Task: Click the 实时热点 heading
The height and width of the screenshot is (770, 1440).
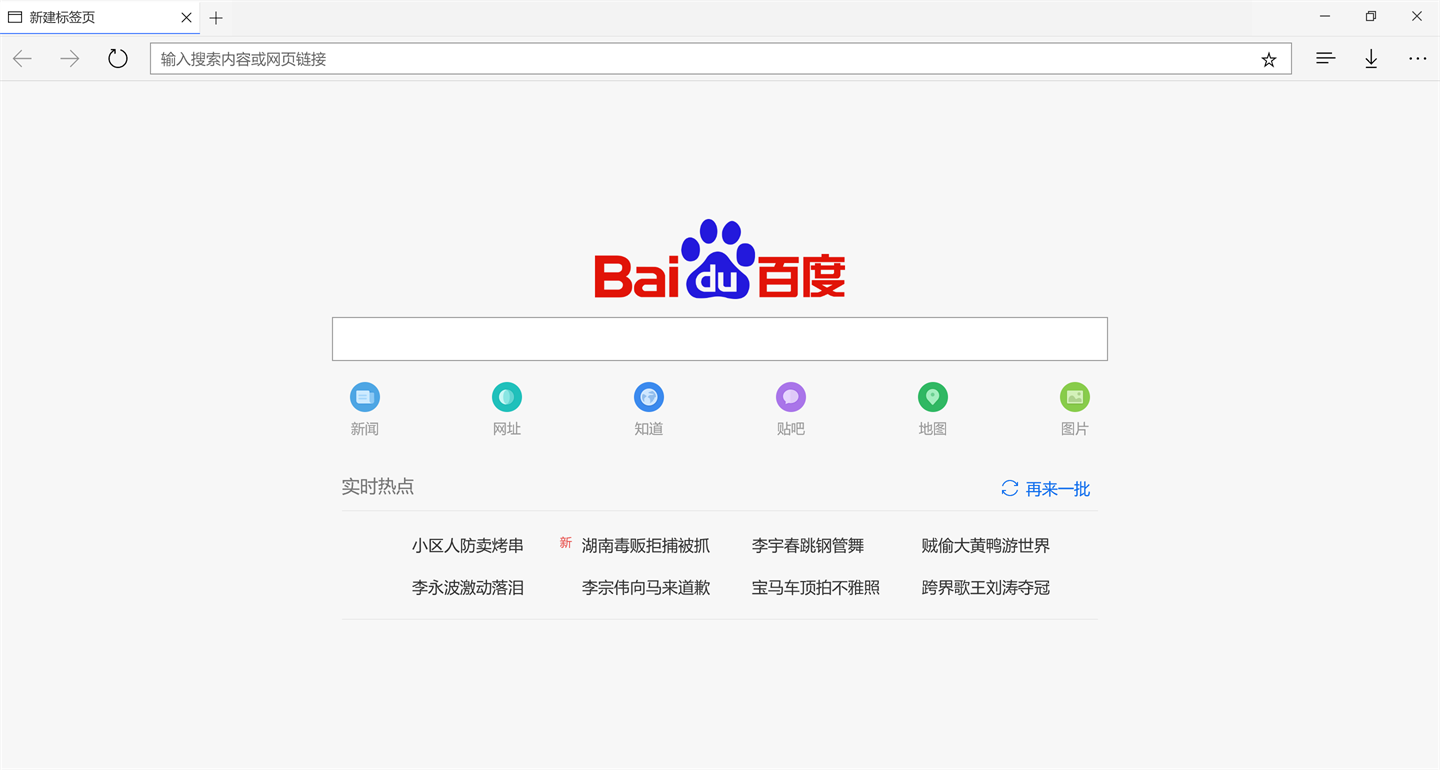Action: [378, 487]
